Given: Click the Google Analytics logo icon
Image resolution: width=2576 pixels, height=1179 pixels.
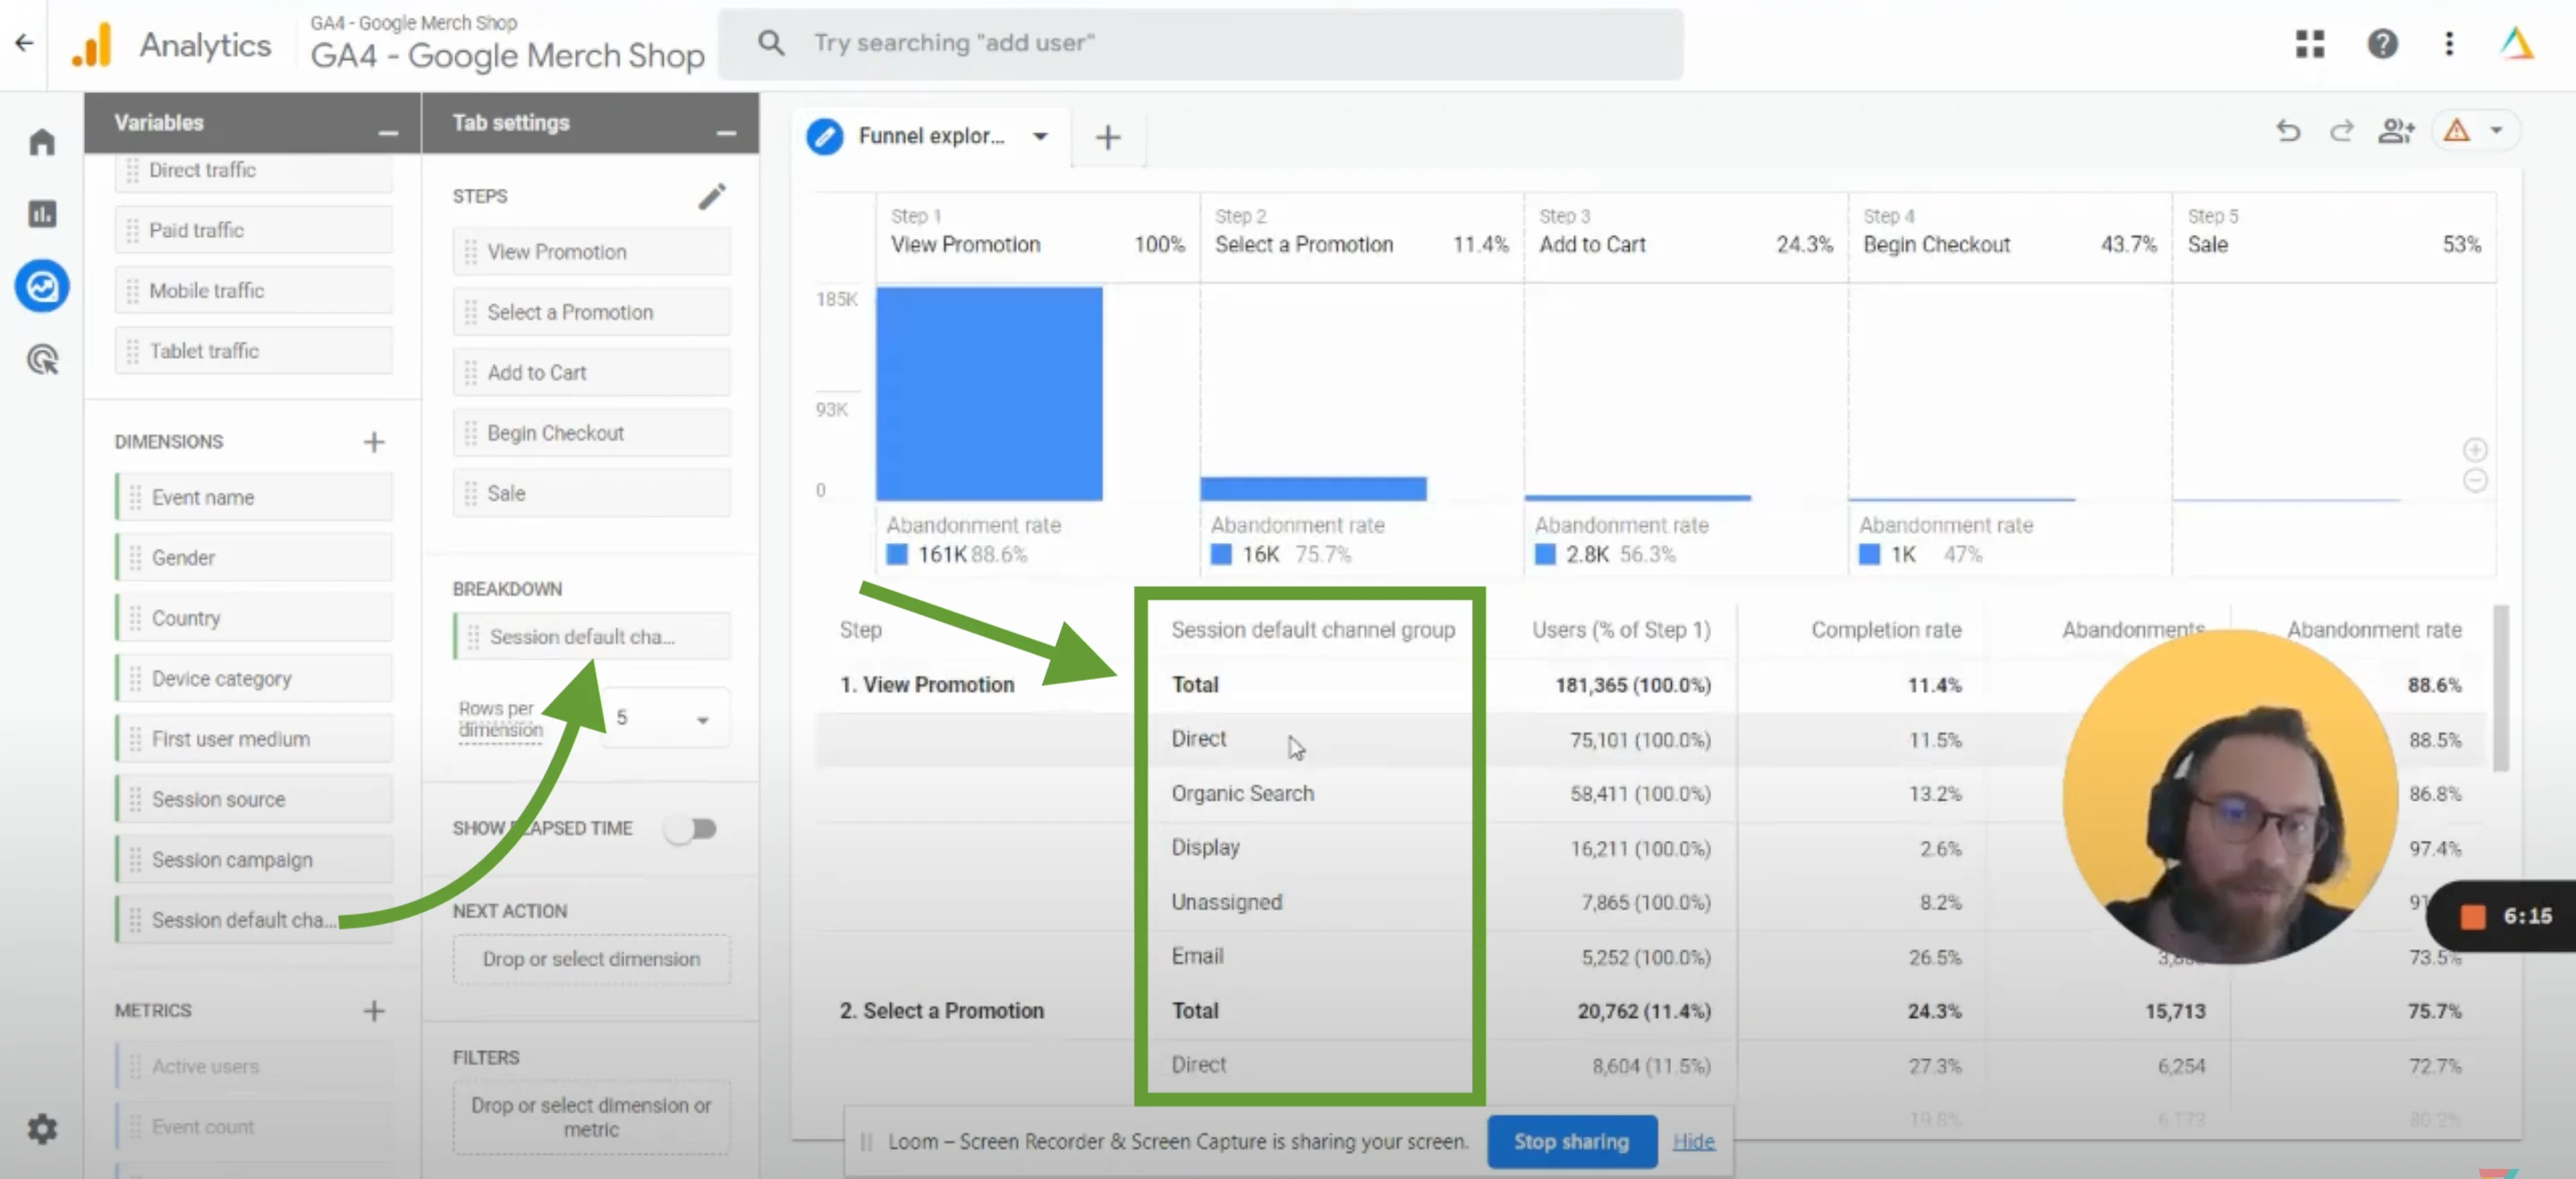Looking at the screenshot, I should pyautogui.click(x=92, y=45).
